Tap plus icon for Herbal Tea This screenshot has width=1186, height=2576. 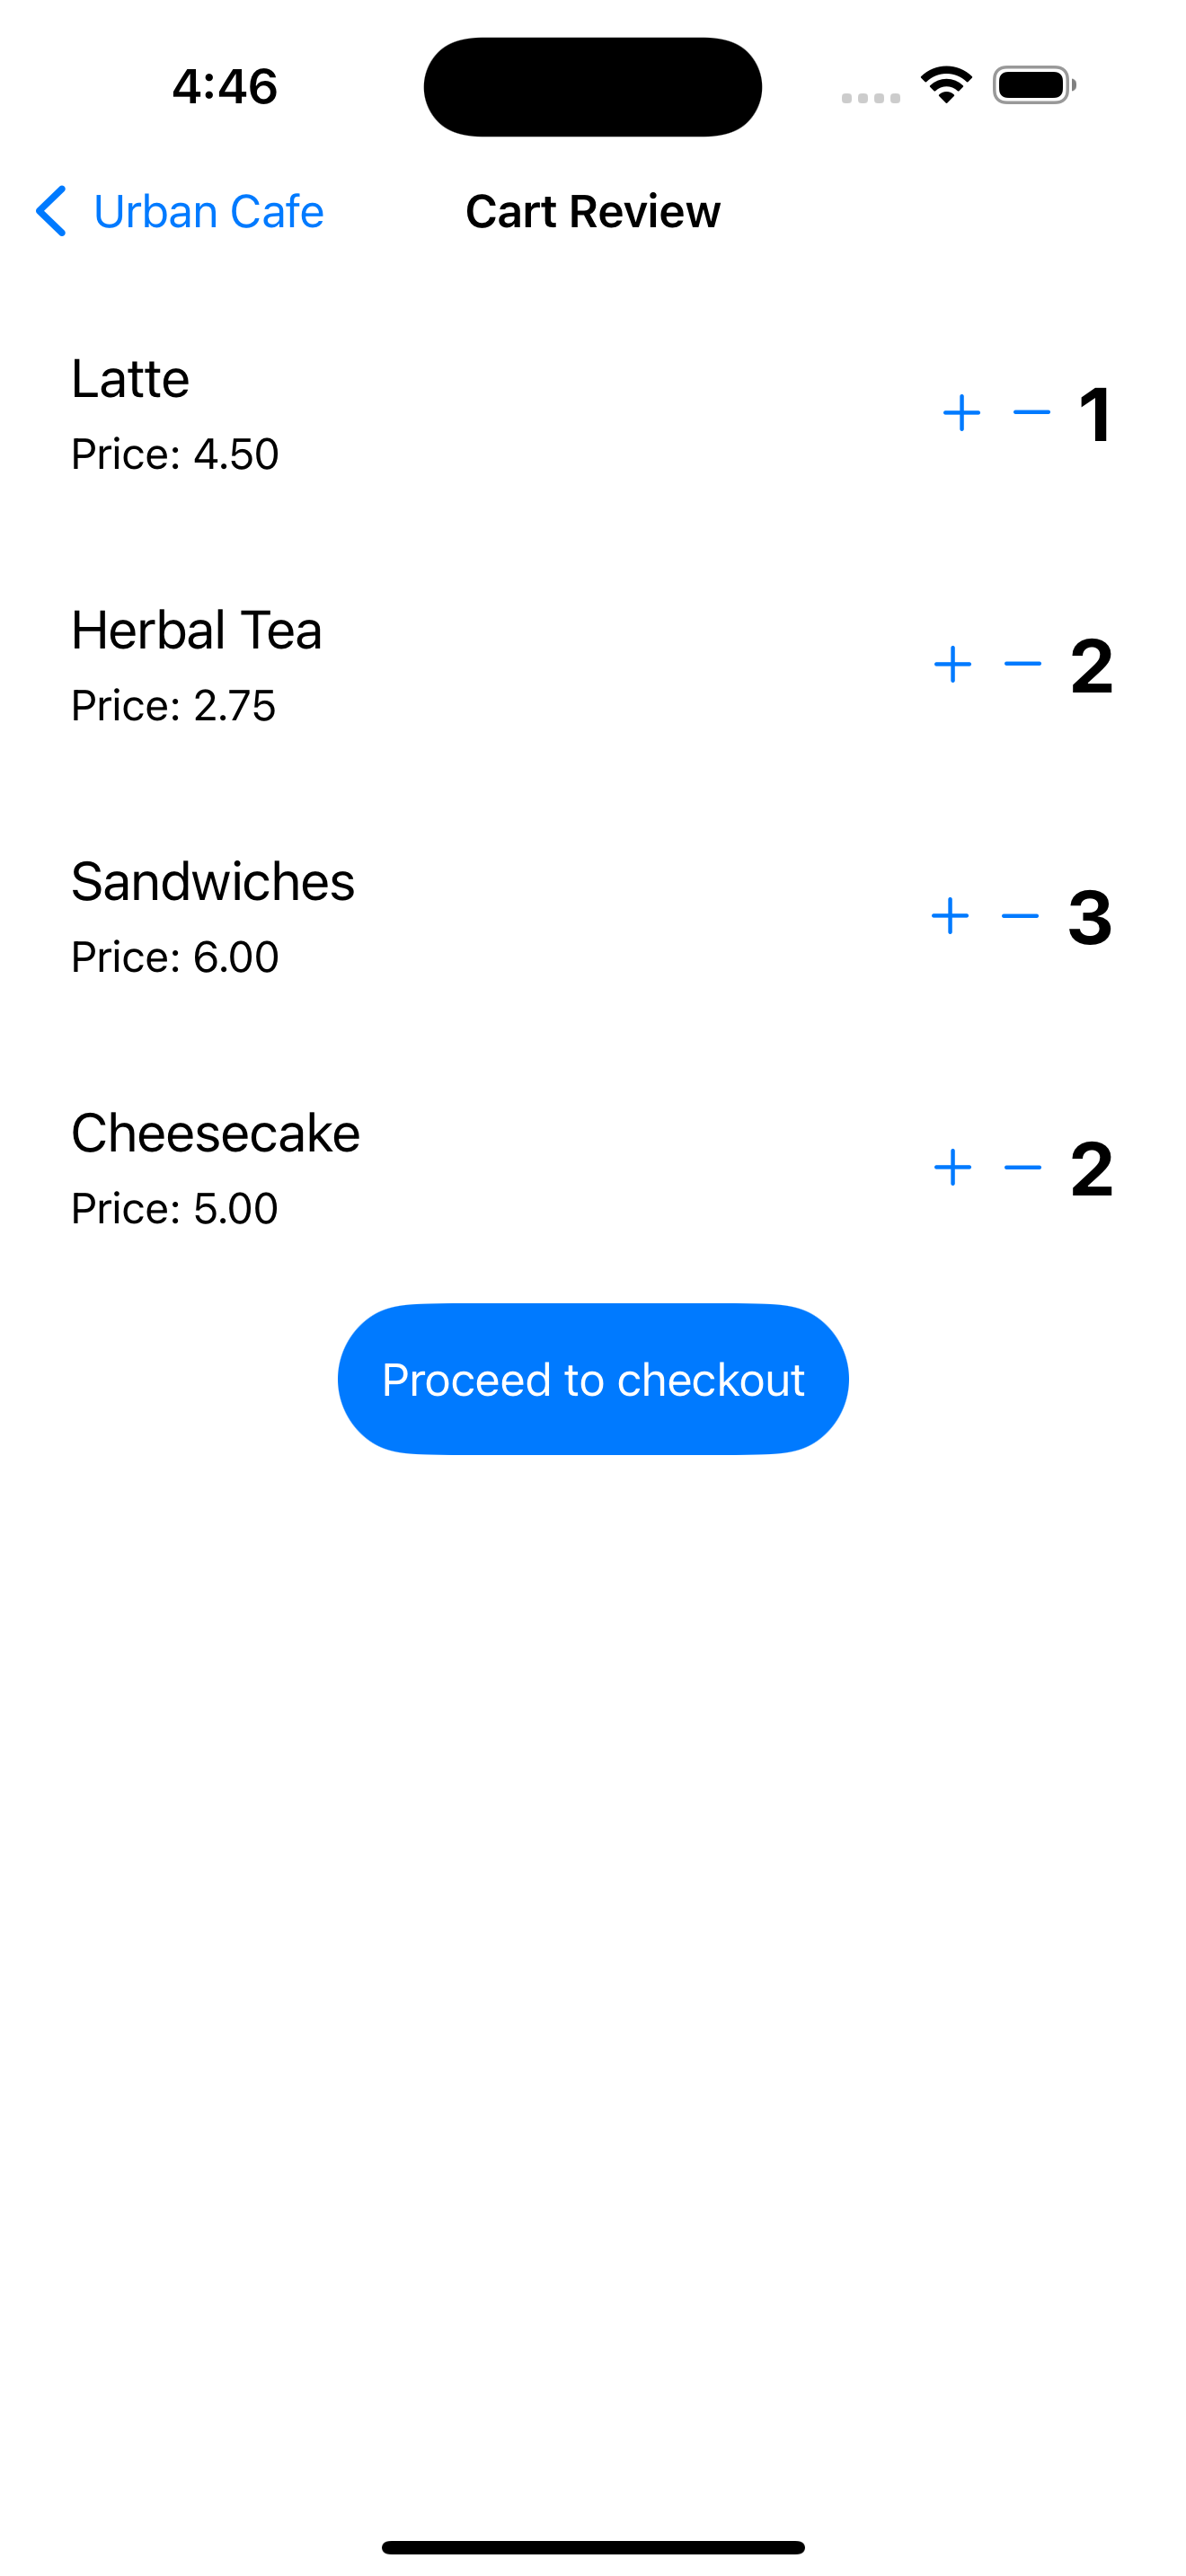[x=952, y=665]
